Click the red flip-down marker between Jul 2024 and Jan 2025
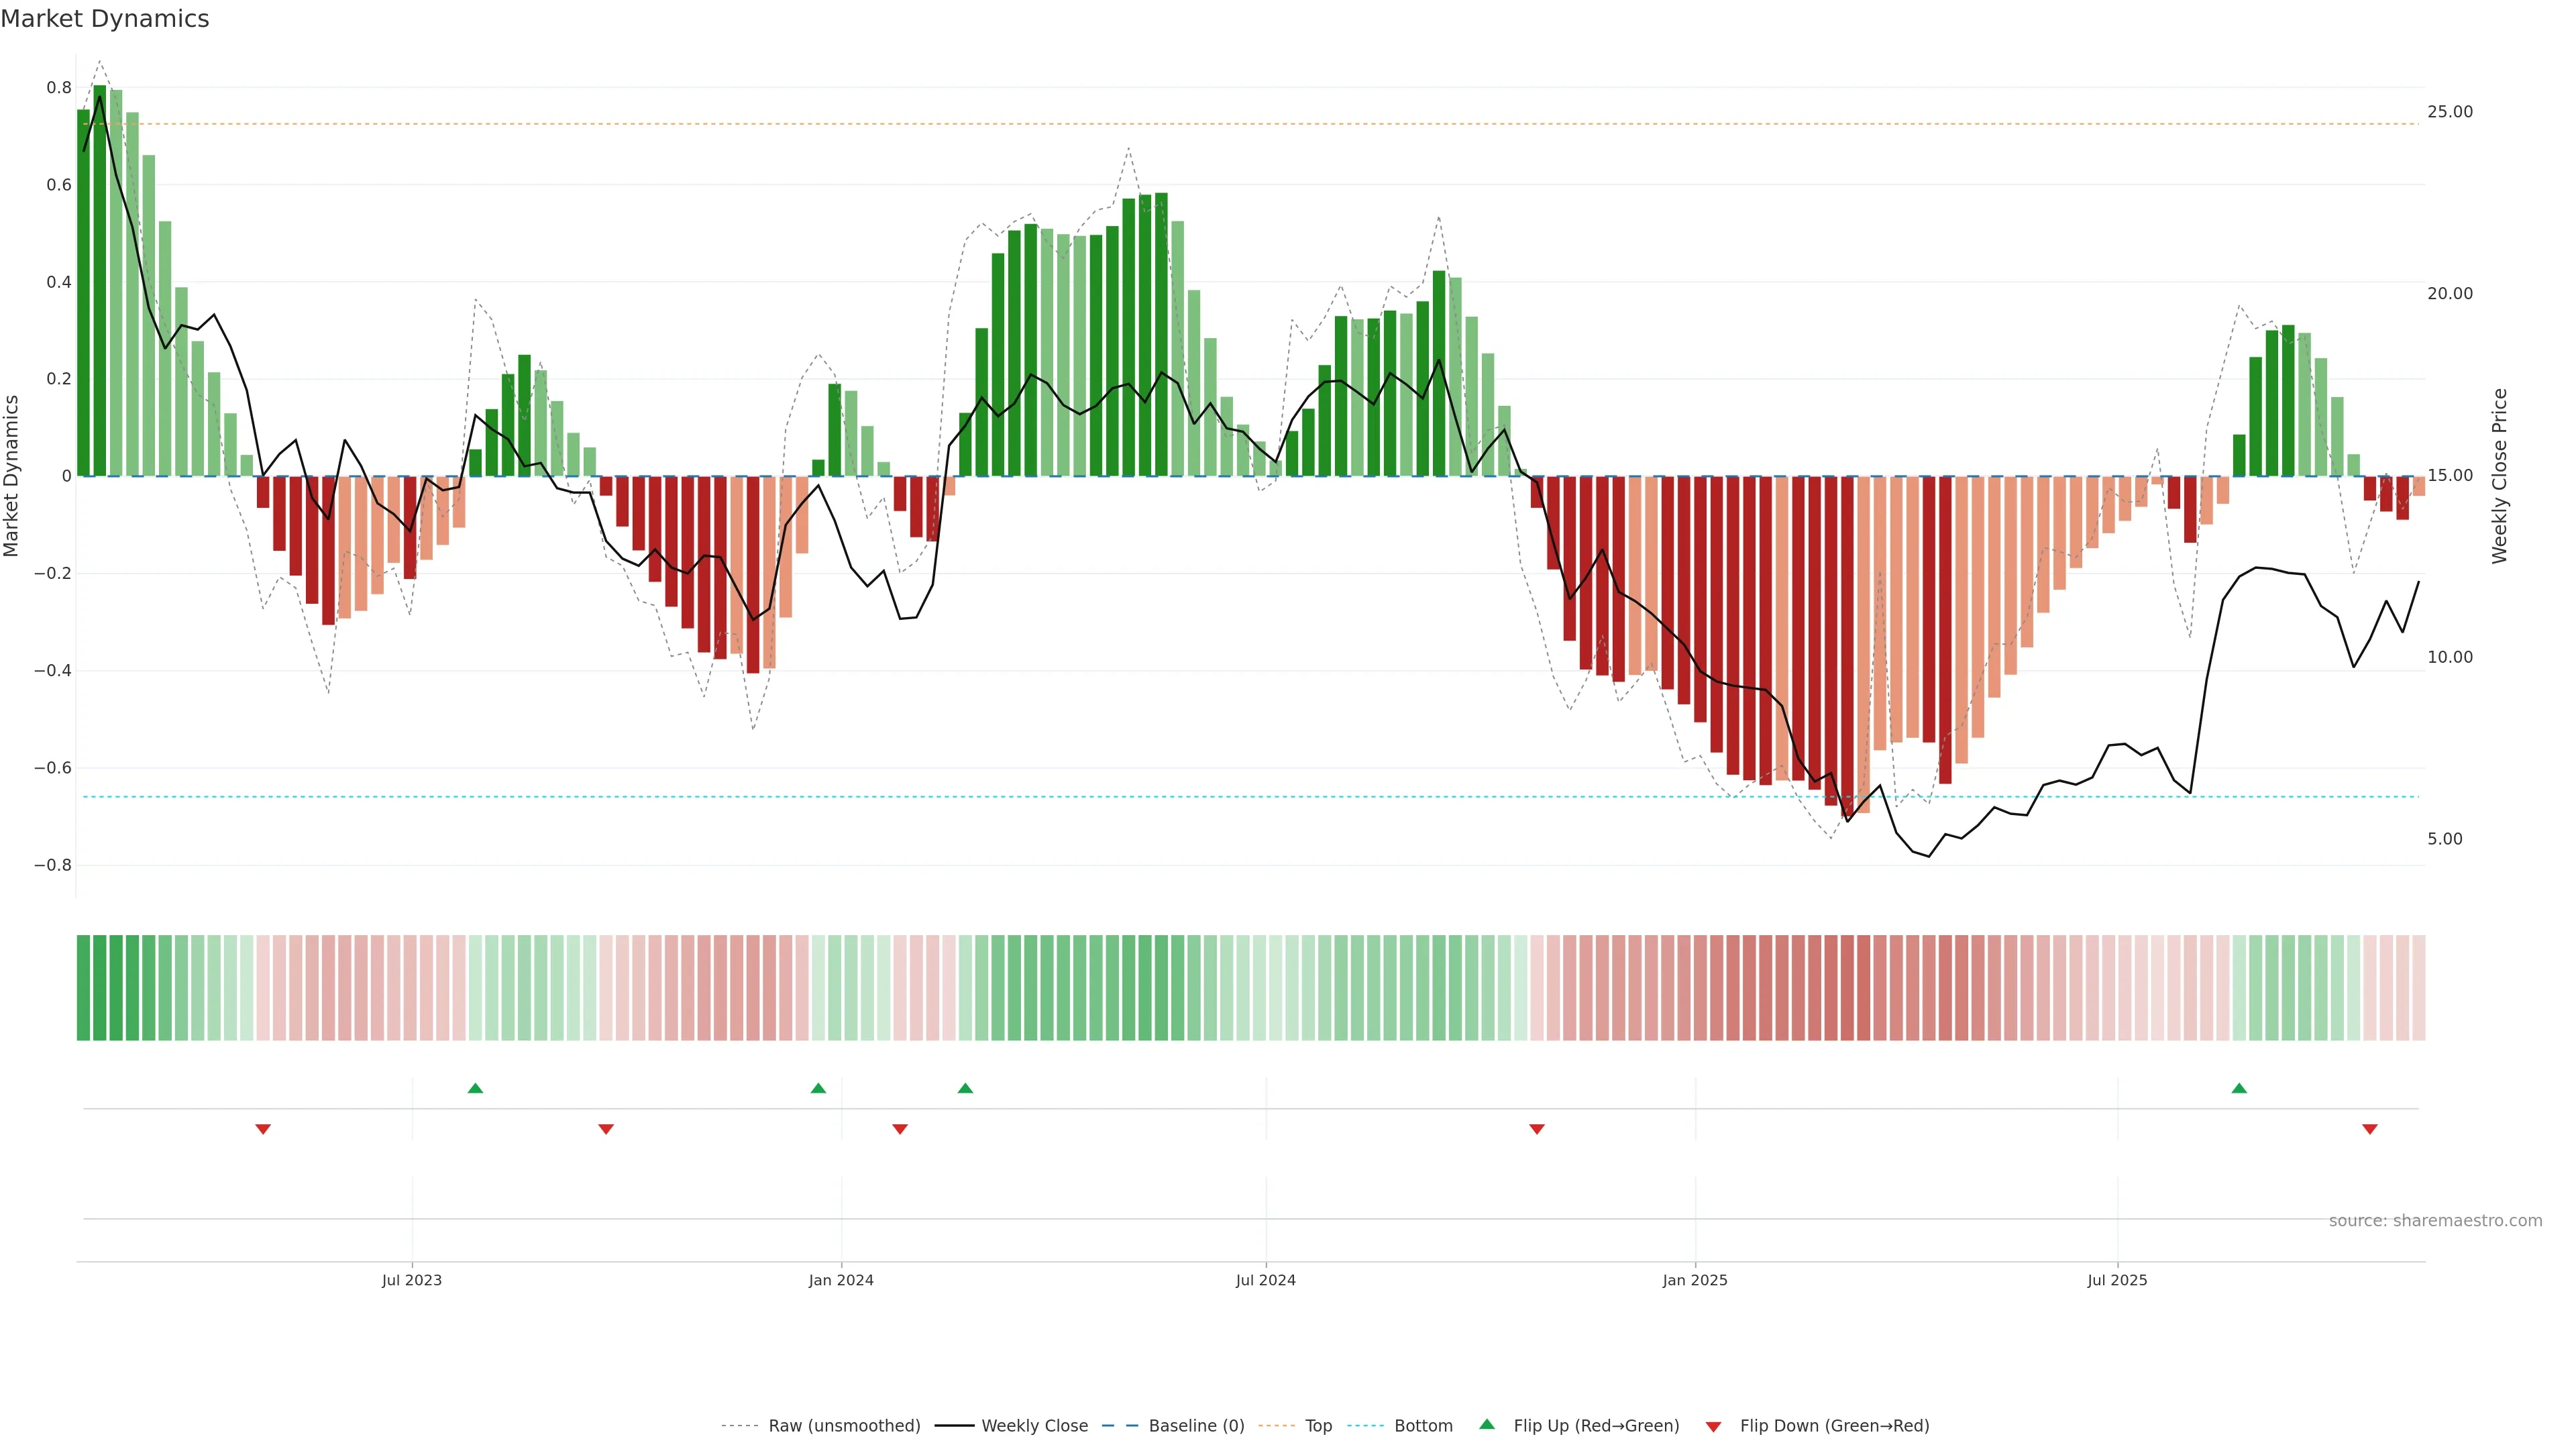The height and width of the screenshot is (1449, 2576). click(1537, 1129)
